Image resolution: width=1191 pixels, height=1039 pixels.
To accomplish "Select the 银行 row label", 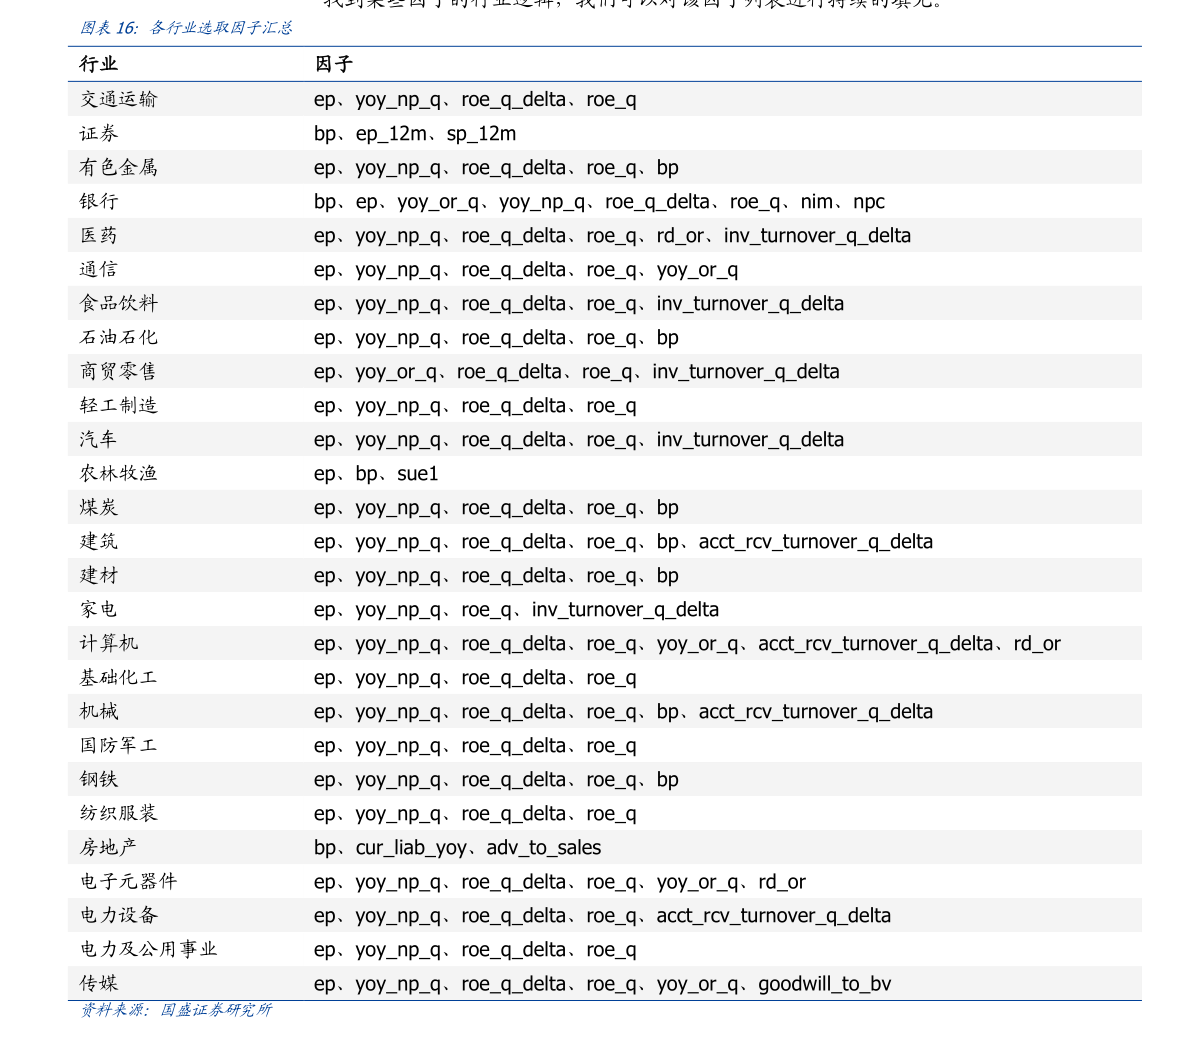I will point(99,201).
